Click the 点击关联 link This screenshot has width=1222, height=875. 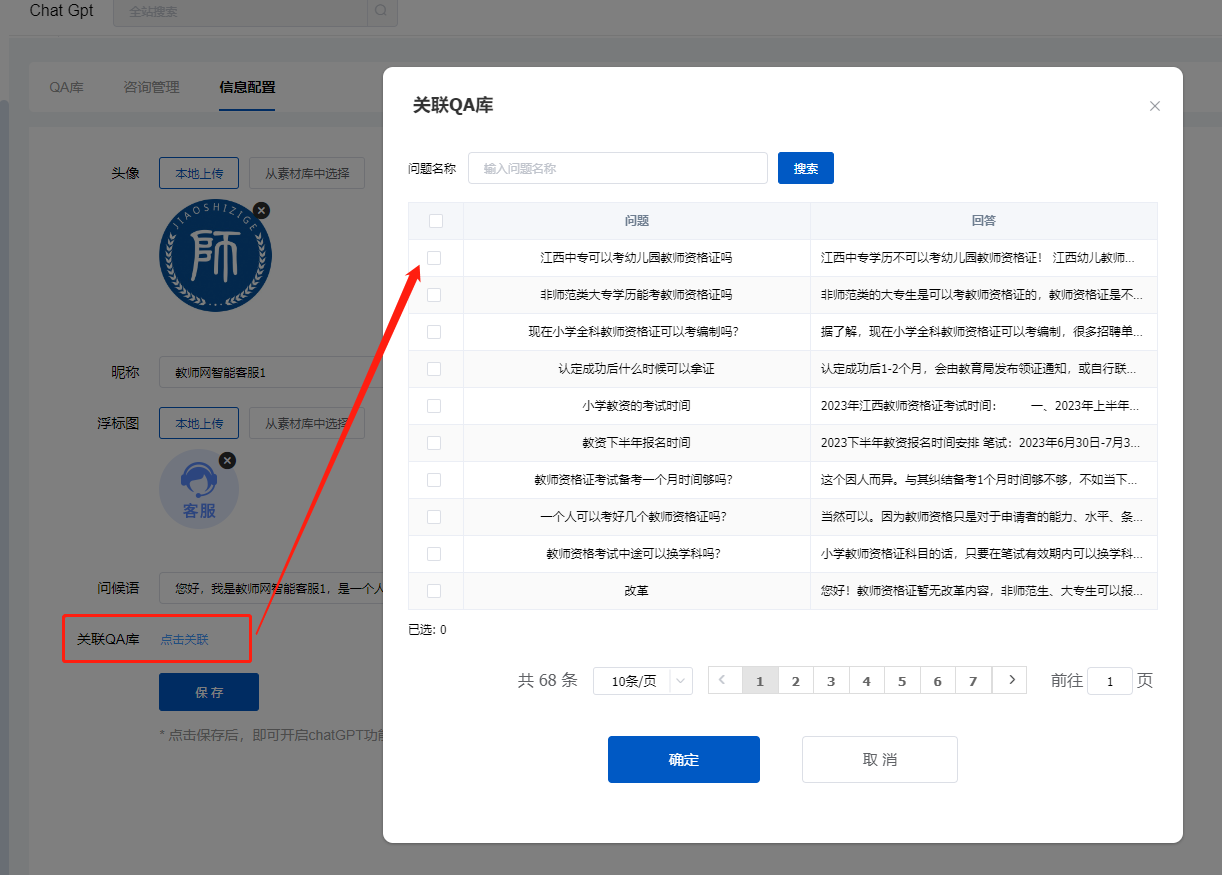pos(185,639)
